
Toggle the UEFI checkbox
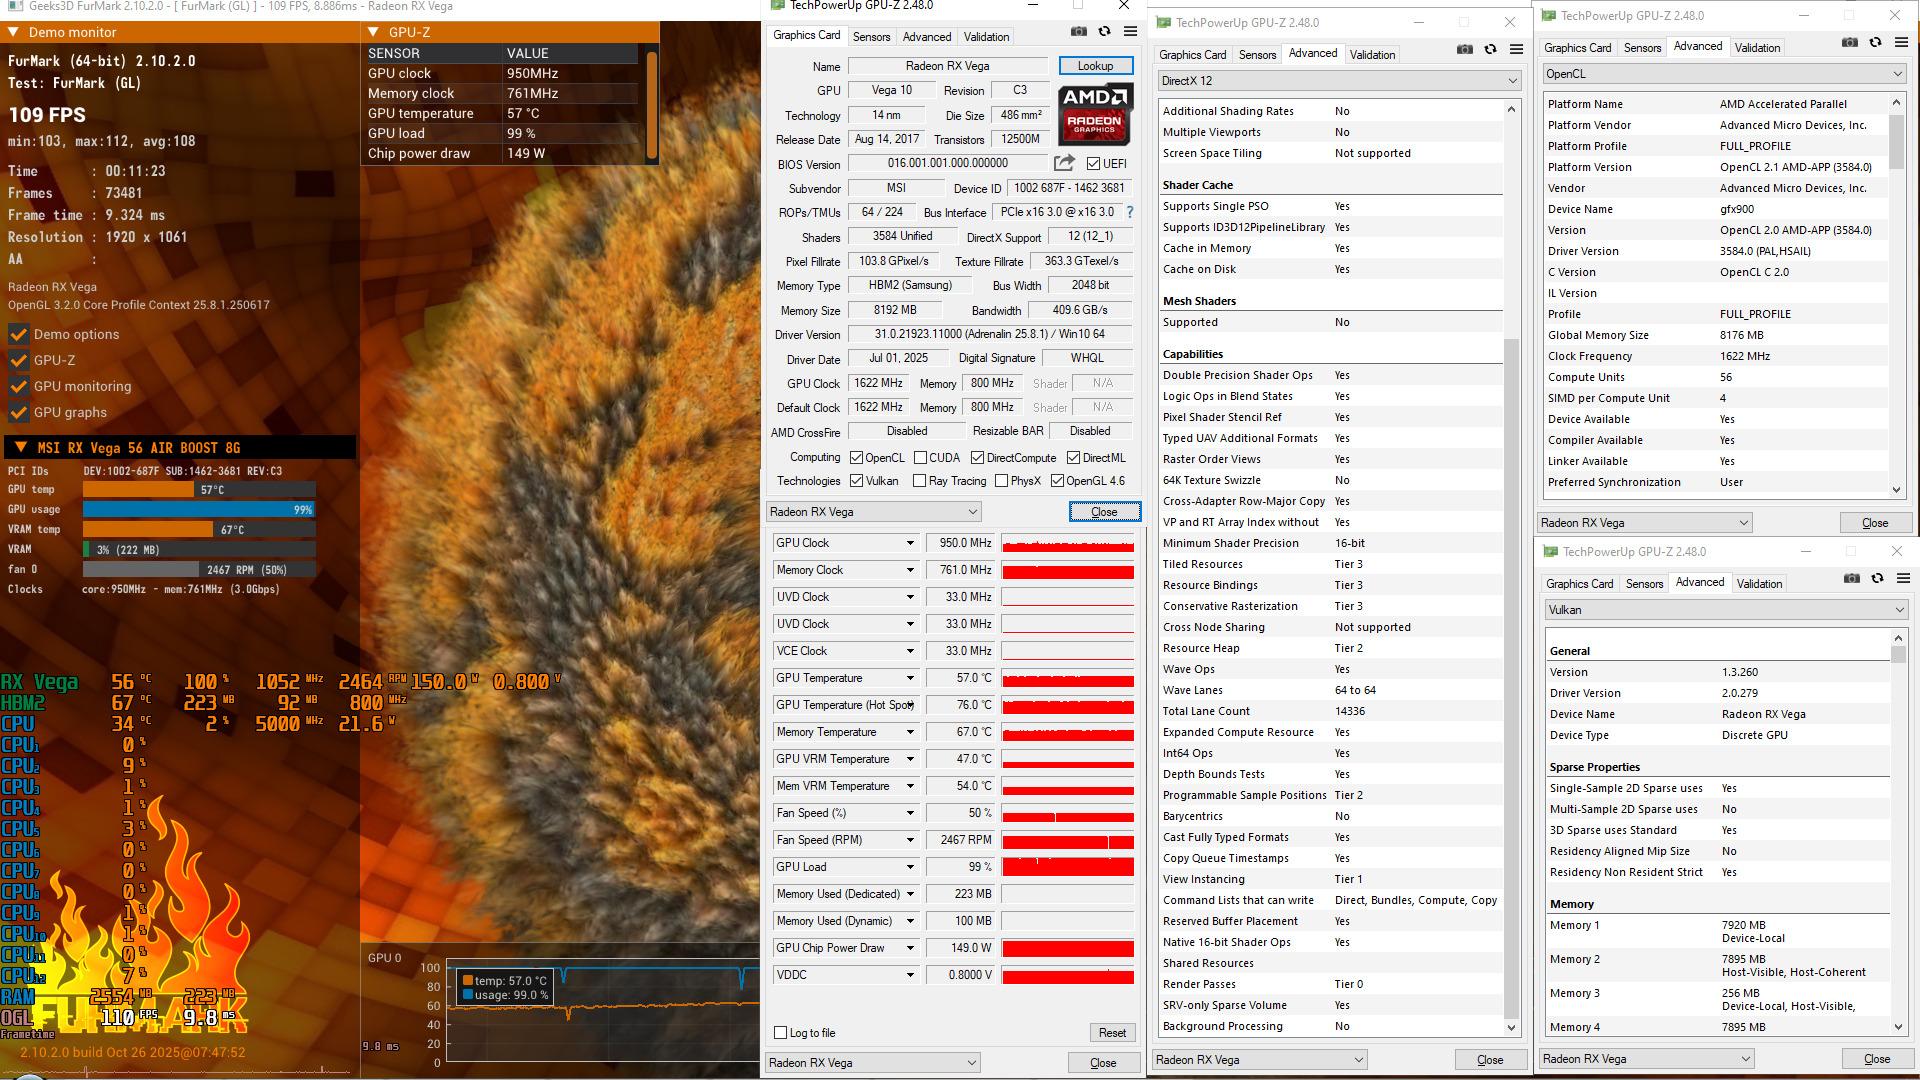pos(1094,164)
